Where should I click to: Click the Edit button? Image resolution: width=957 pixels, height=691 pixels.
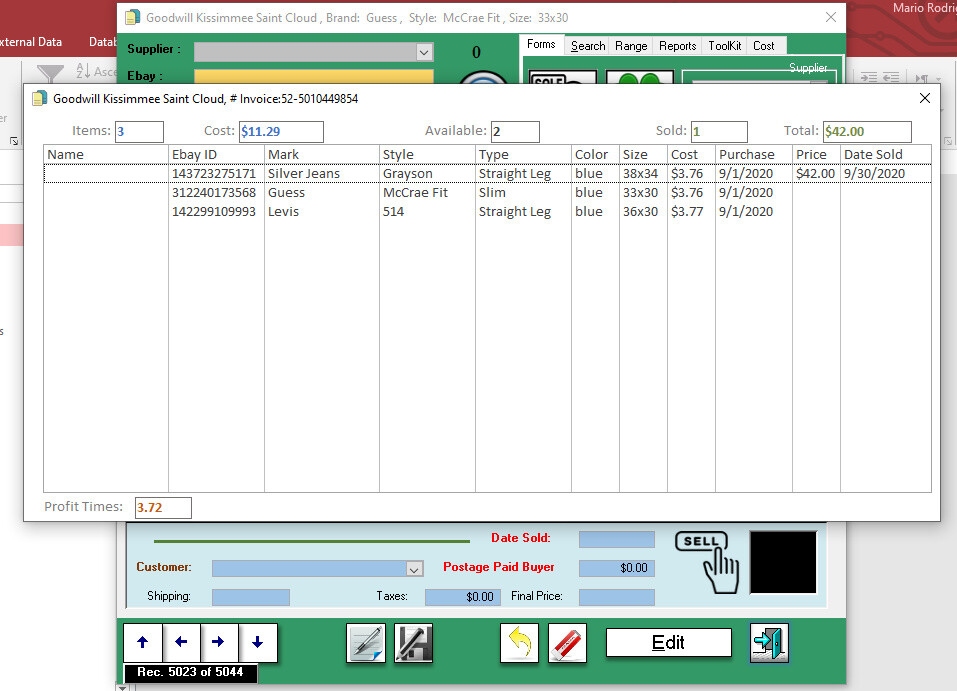click(668, 641)
